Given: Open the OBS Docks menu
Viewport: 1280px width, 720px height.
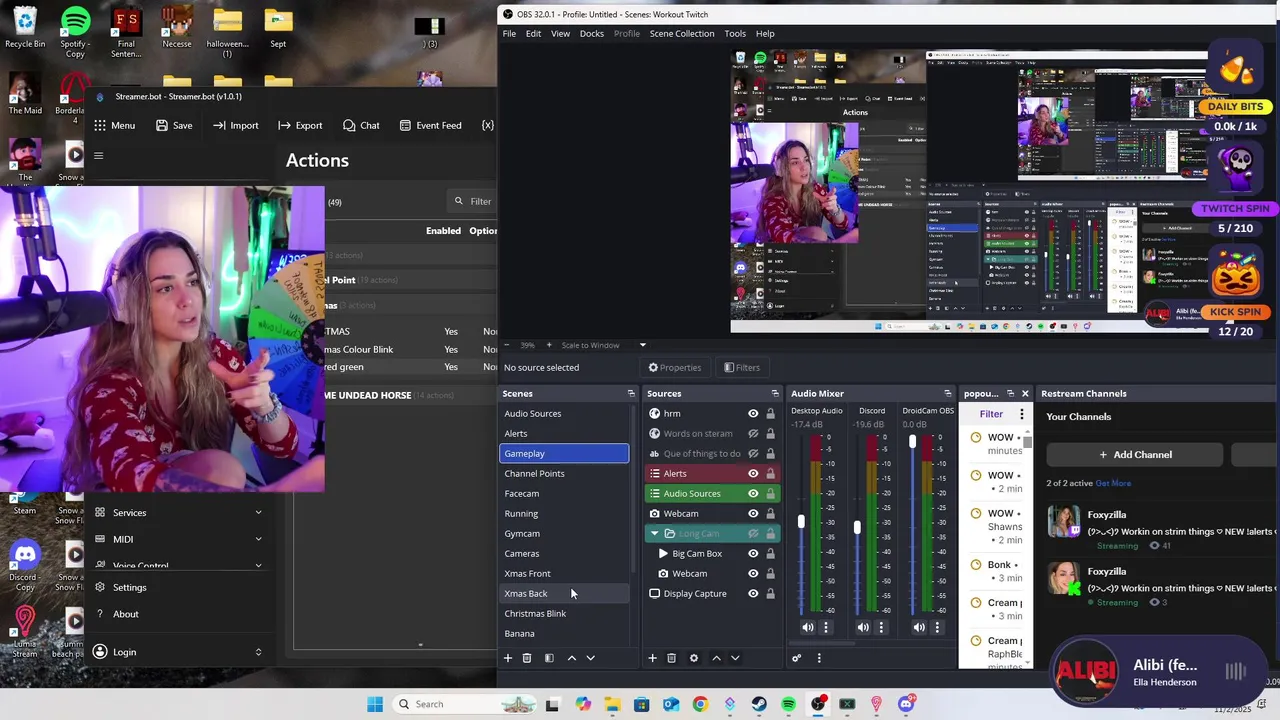Looking at the screenshot, I should pyautogui.click(x=591, y=33).
